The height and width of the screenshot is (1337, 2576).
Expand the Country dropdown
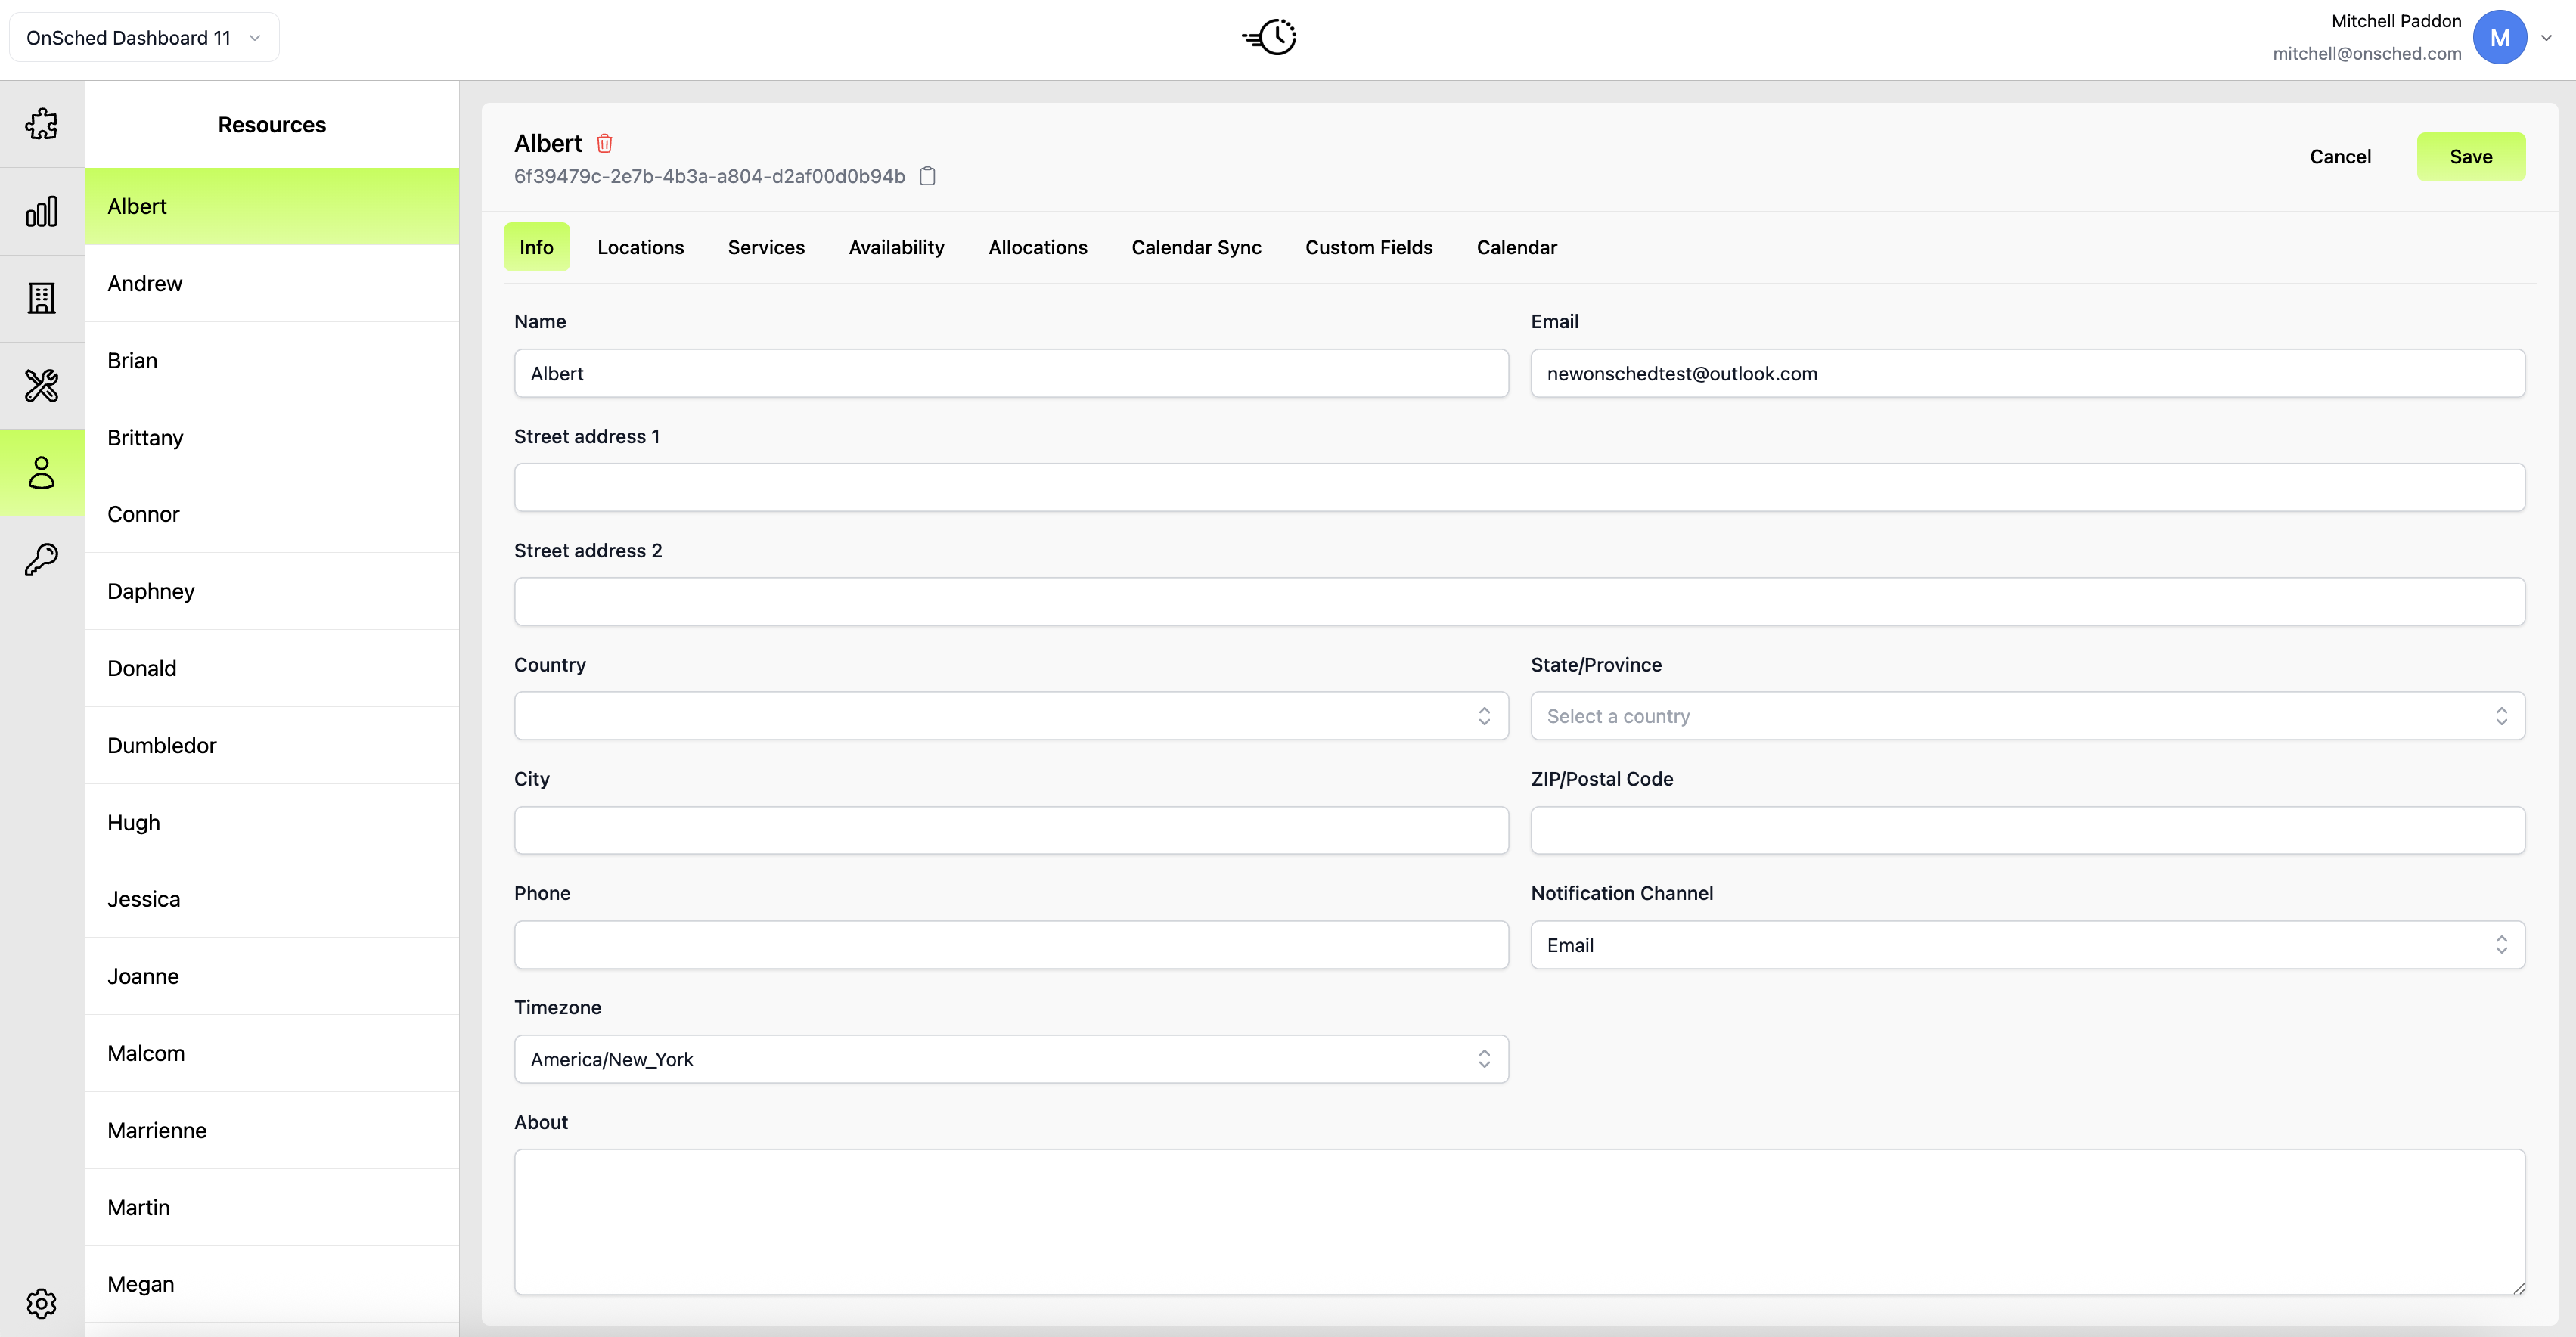(1010, 716)
